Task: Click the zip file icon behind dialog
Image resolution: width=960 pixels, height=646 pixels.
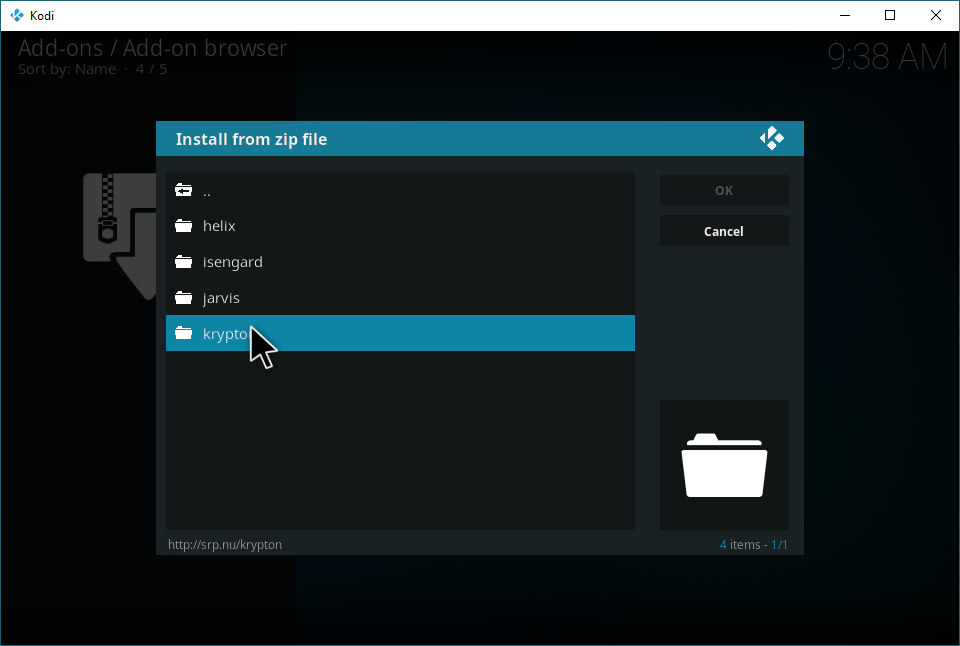Action: point(120,236)
